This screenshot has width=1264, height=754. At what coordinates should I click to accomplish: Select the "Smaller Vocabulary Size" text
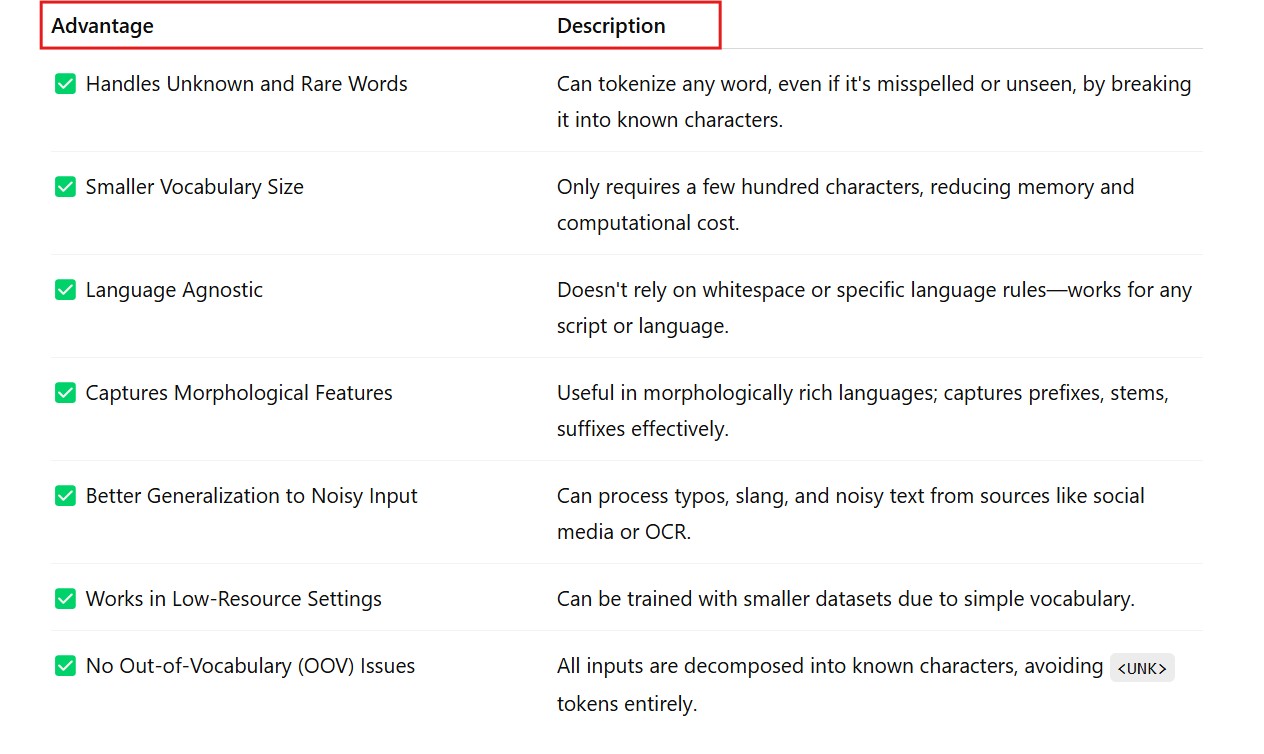pyautogui.click(x=194, y=187)
